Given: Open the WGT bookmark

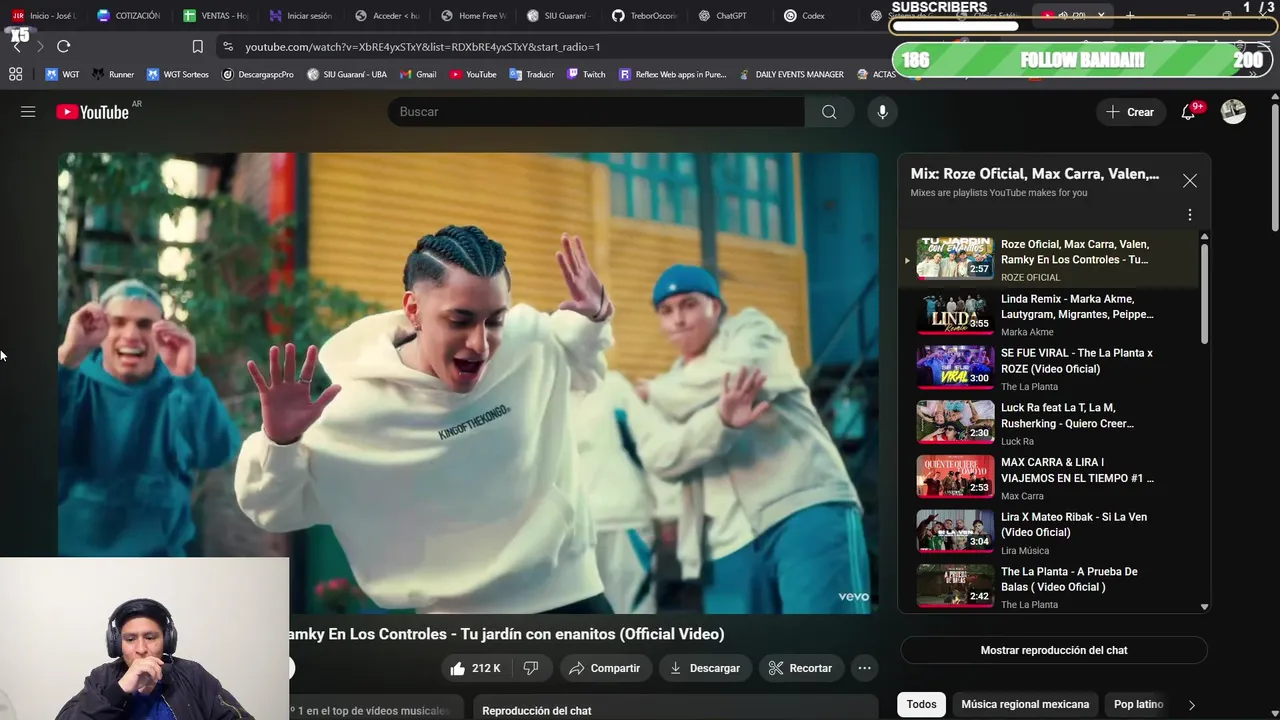Looking at the screenshot, I should tap(62, 74).
